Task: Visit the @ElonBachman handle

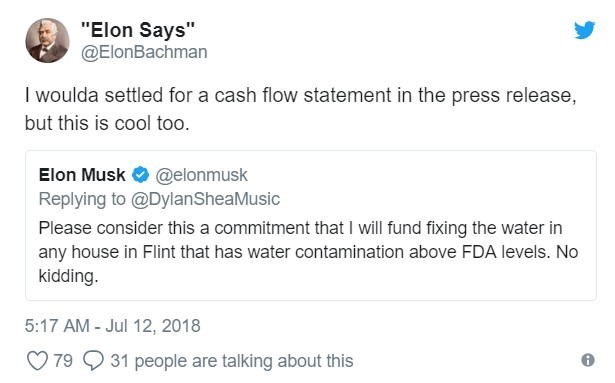Action: (144, 52)
